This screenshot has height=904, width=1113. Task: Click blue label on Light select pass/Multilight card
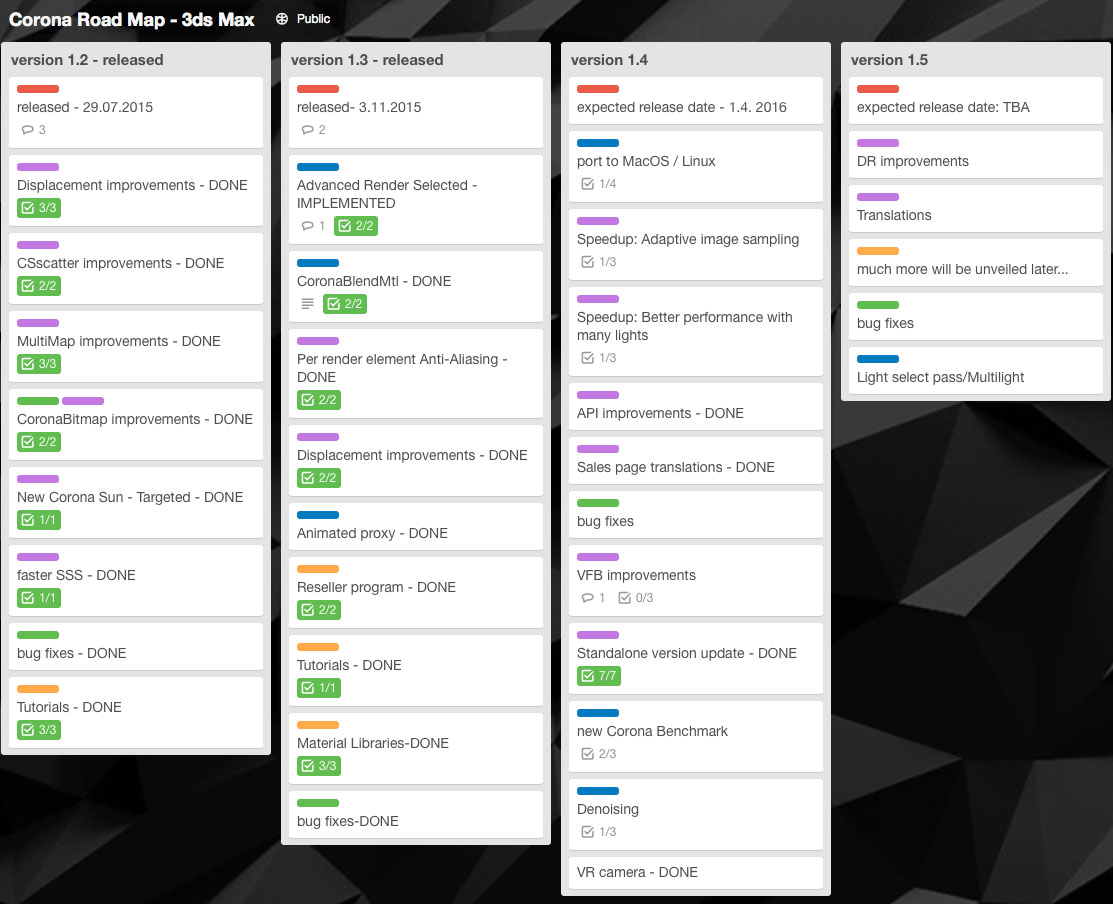pos(877,359)
